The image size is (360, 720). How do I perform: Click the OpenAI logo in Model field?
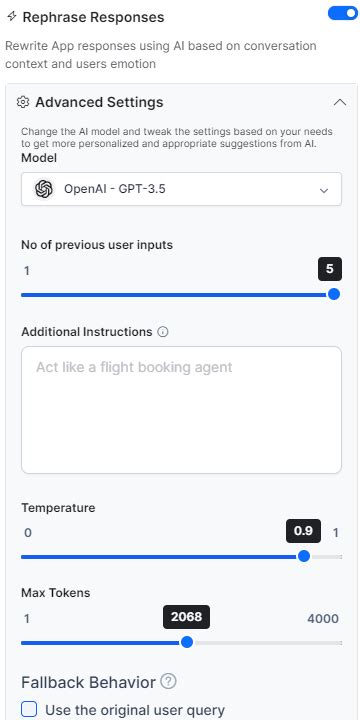click(x=44, y=189)
